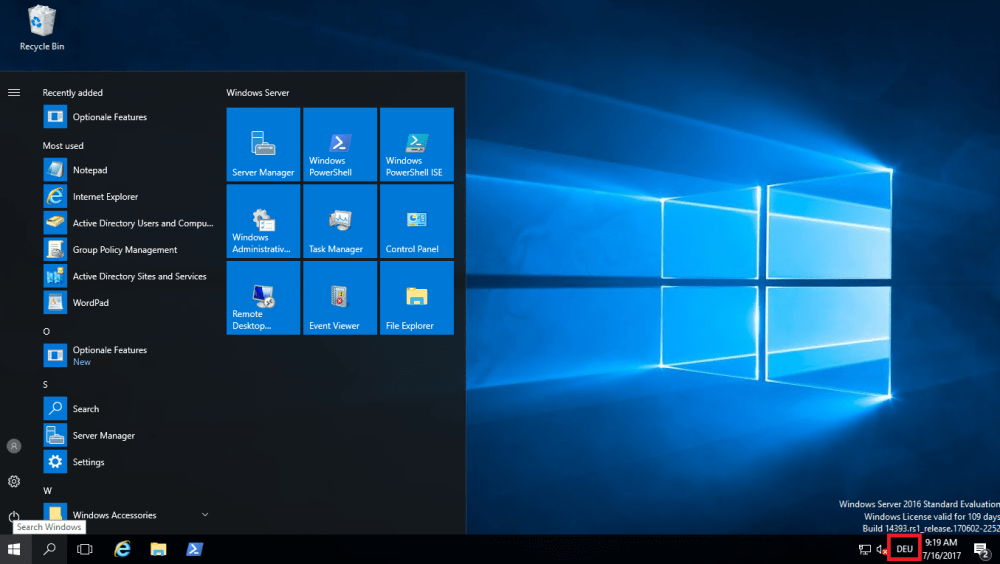
Task: Launch the Event Viewer tile
Action: (340, 298)
